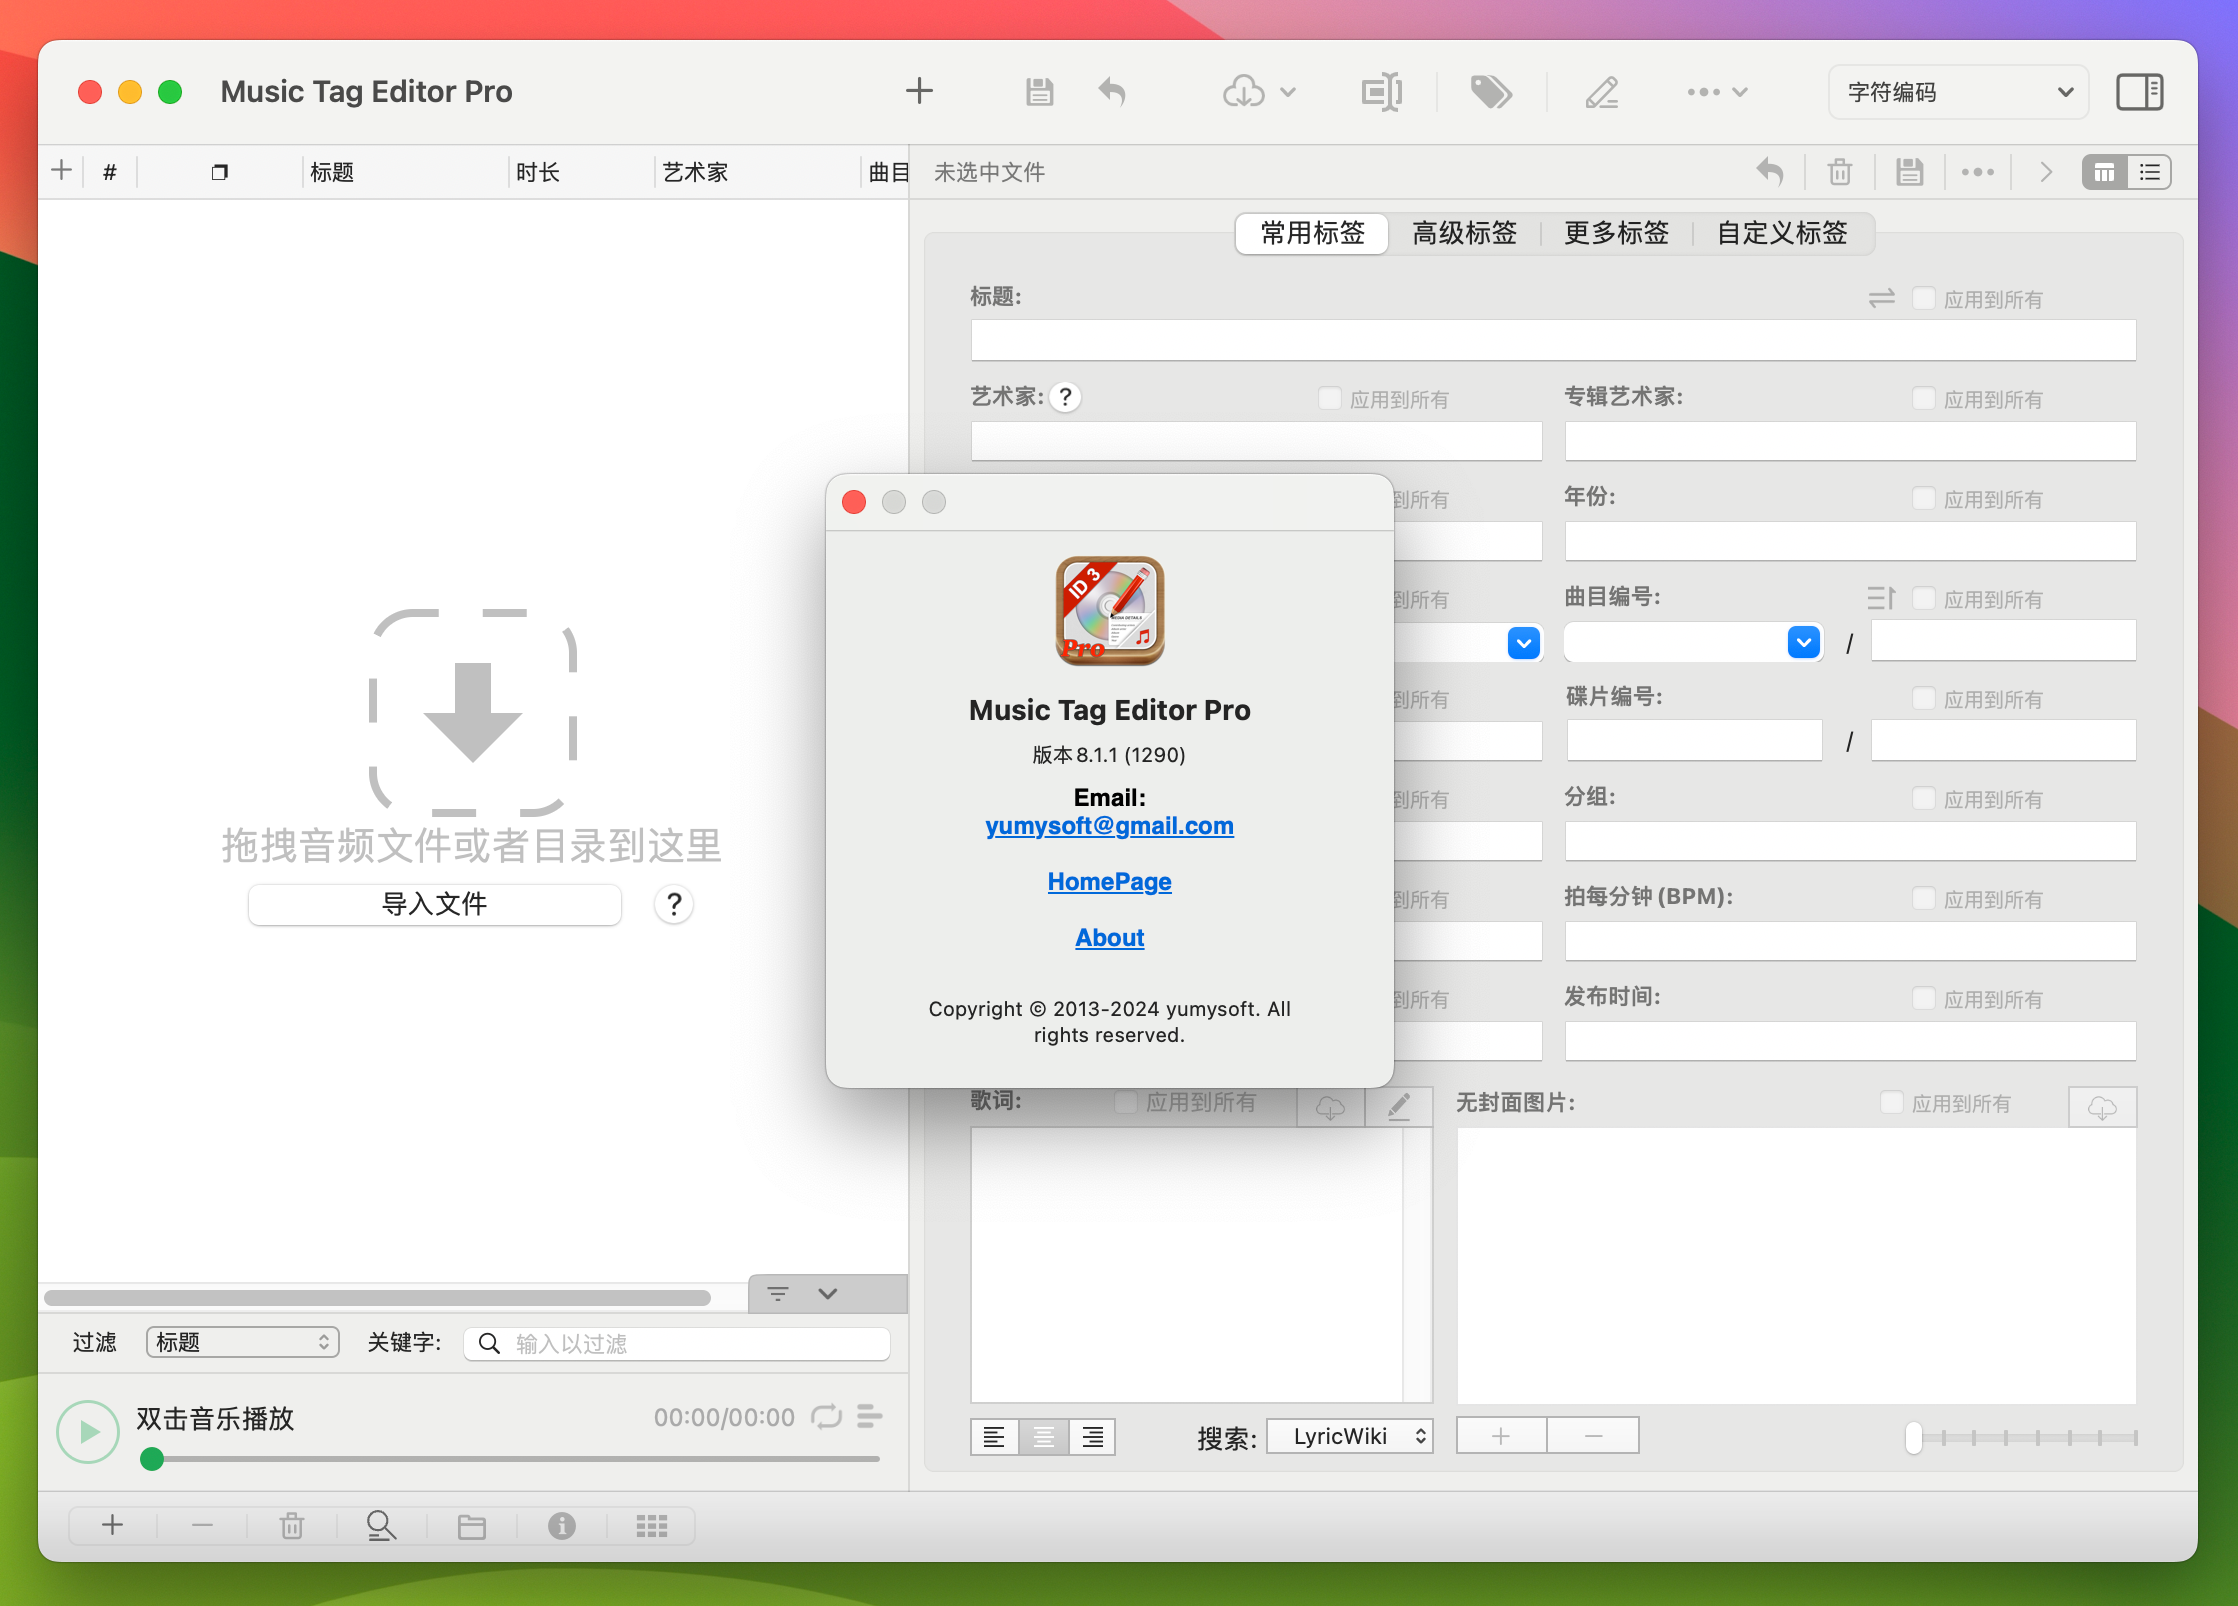Expand the filter bar chevron
The height and width of the screenshot is (1606, 2238).
pos(827,1293)
